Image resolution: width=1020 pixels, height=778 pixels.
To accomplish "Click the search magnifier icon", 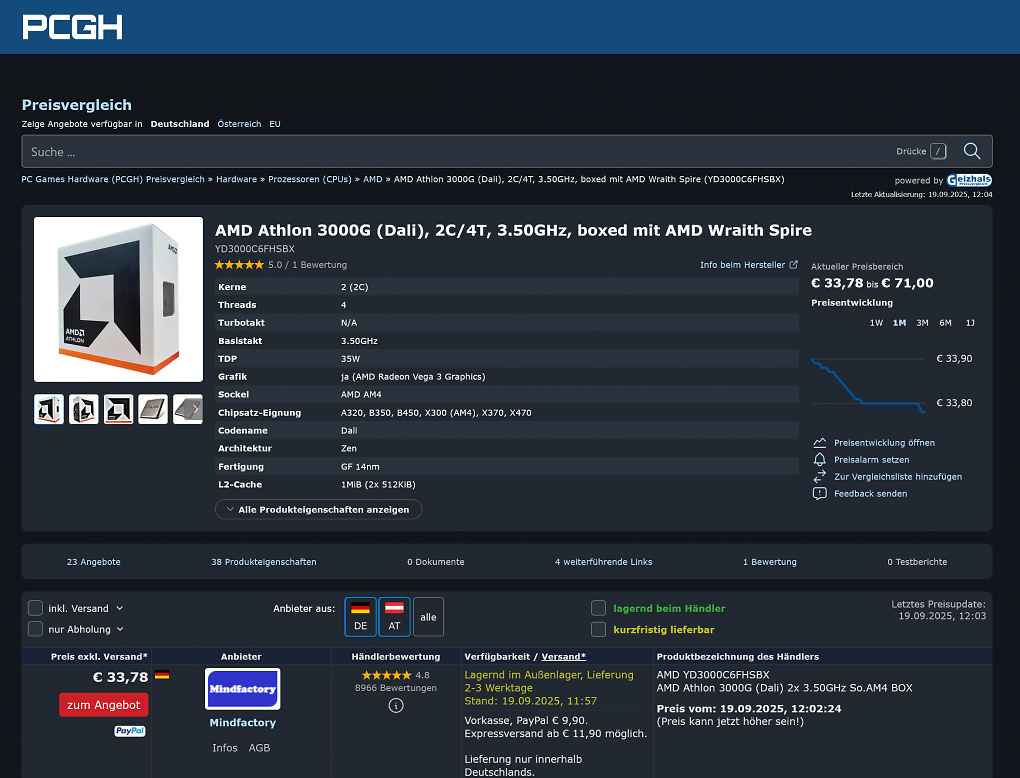I will pyautogui.click(x=972, y=151).
